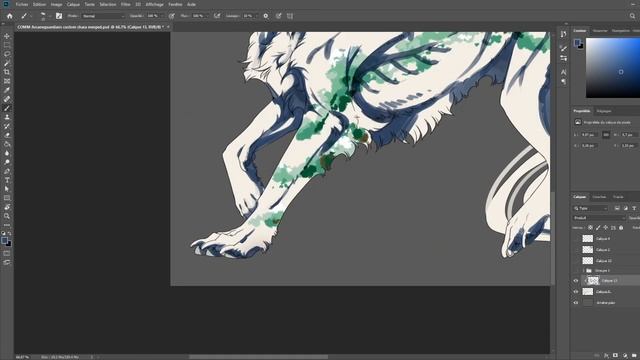Click the Color panel foreground swatch
This screenshot has width=640, height=360.
pyautogui.click(x=578, y=42)
